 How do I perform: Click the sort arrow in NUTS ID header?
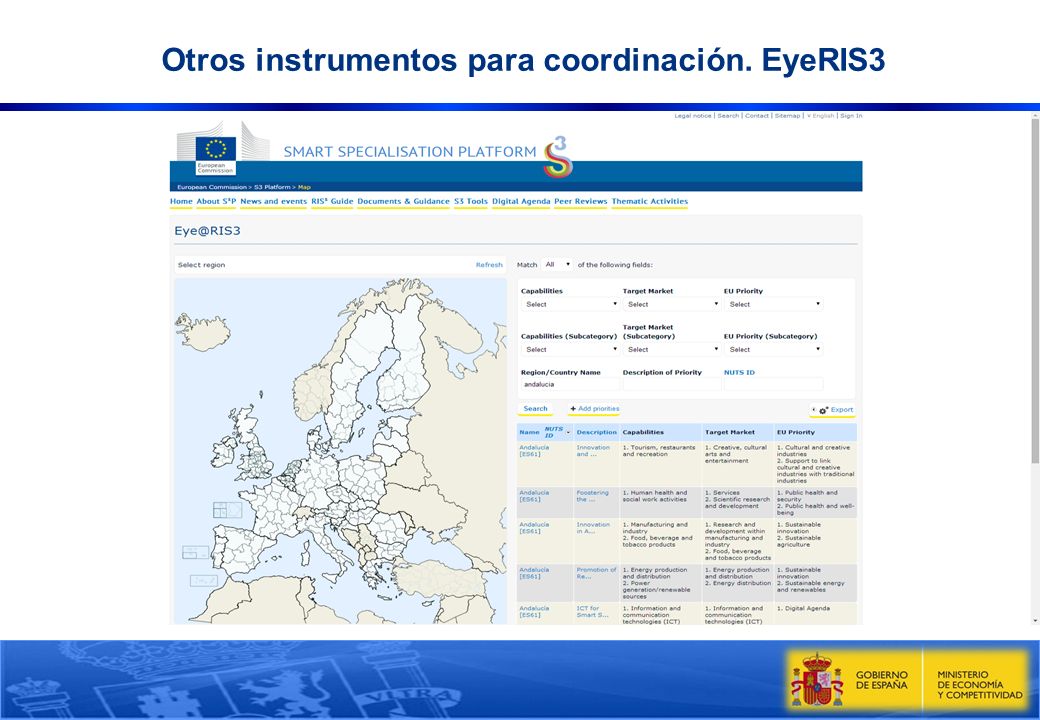tap(568, 433)
